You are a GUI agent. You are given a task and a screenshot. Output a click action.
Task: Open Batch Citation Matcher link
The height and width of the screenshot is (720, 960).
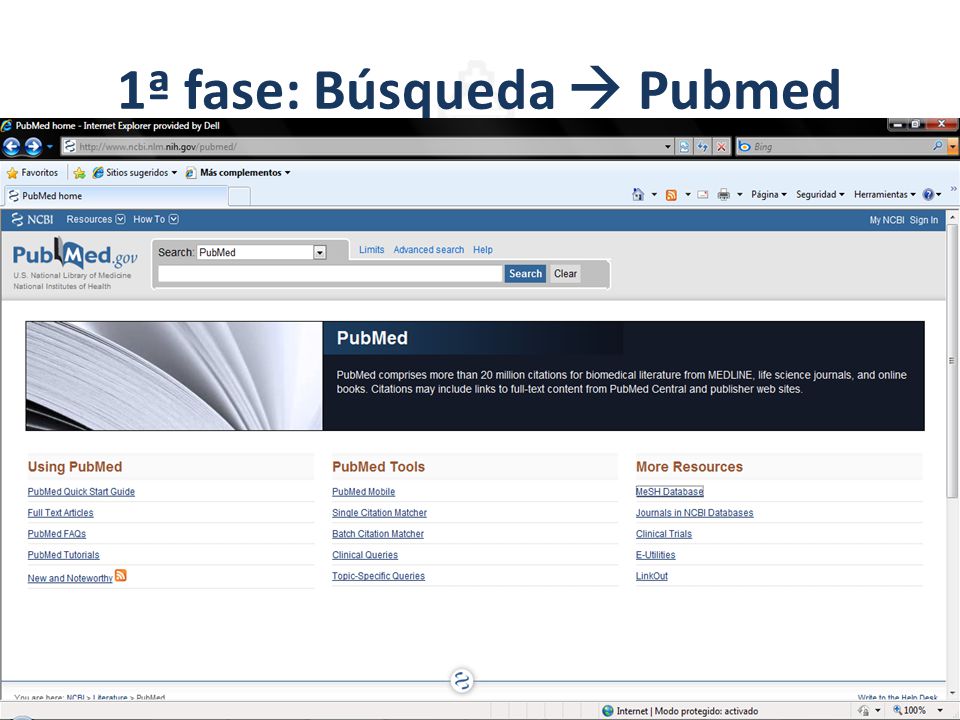[378, 534]
